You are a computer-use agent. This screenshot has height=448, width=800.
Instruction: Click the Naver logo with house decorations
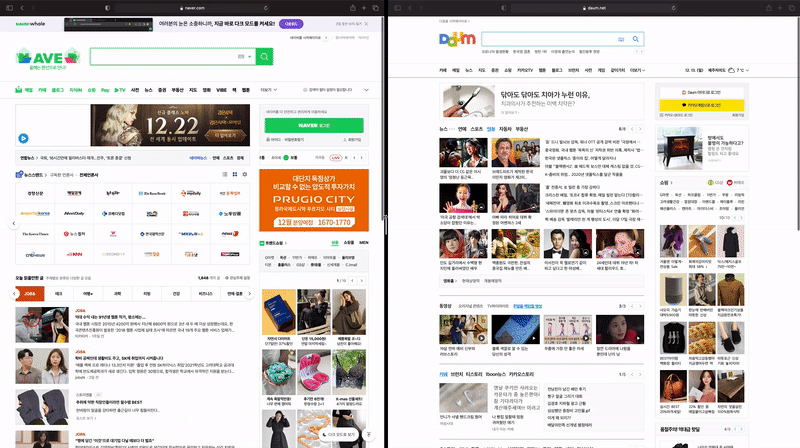[48, 57]
